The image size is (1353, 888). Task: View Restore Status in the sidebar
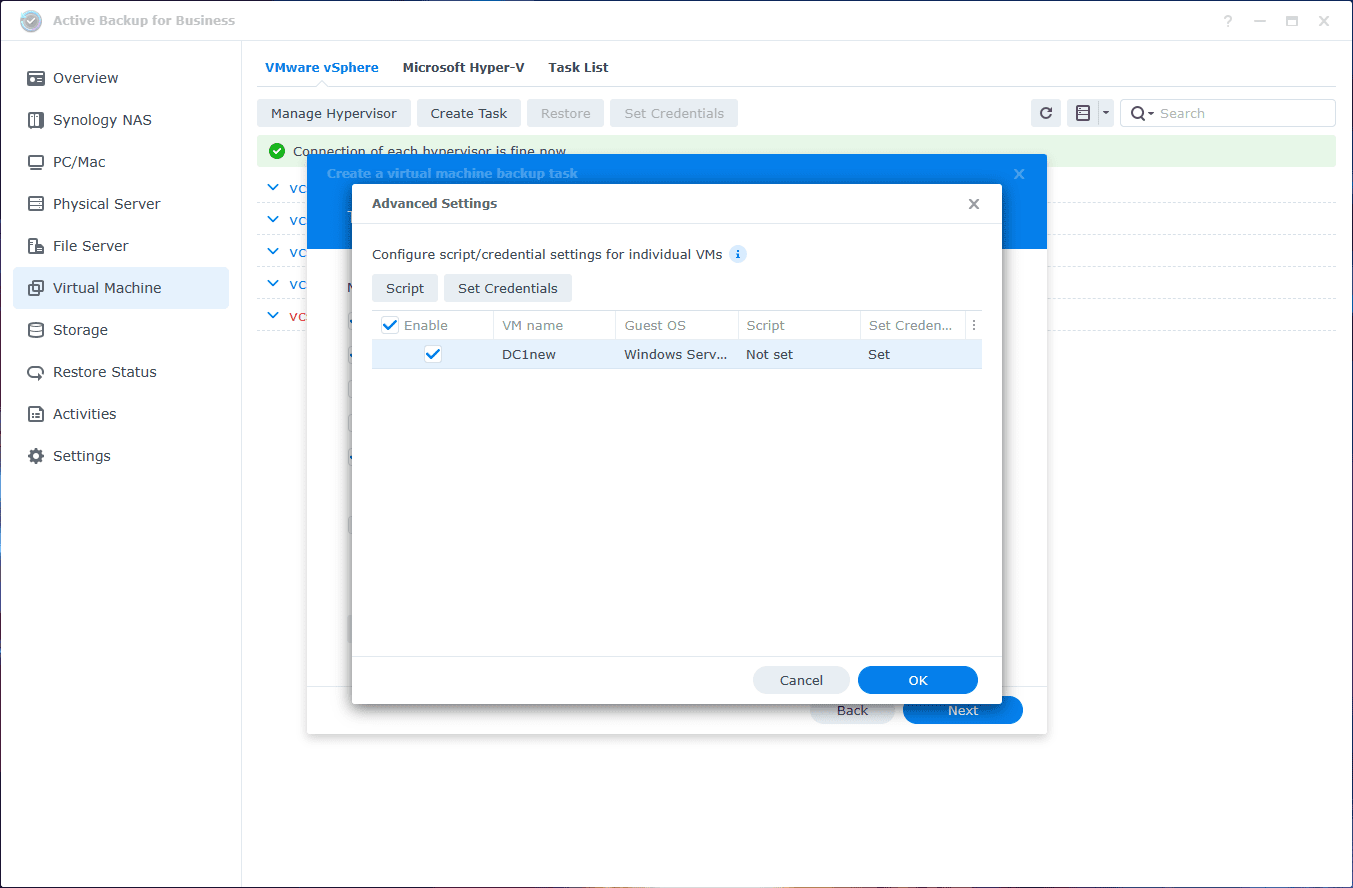click(120, 372)
